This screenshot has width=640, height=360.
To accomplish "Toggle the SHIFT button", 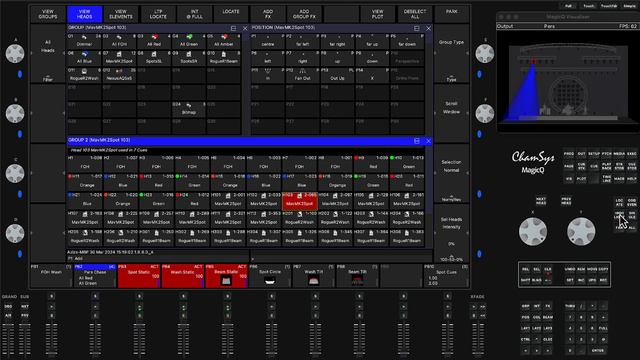I will coord(526,280).
